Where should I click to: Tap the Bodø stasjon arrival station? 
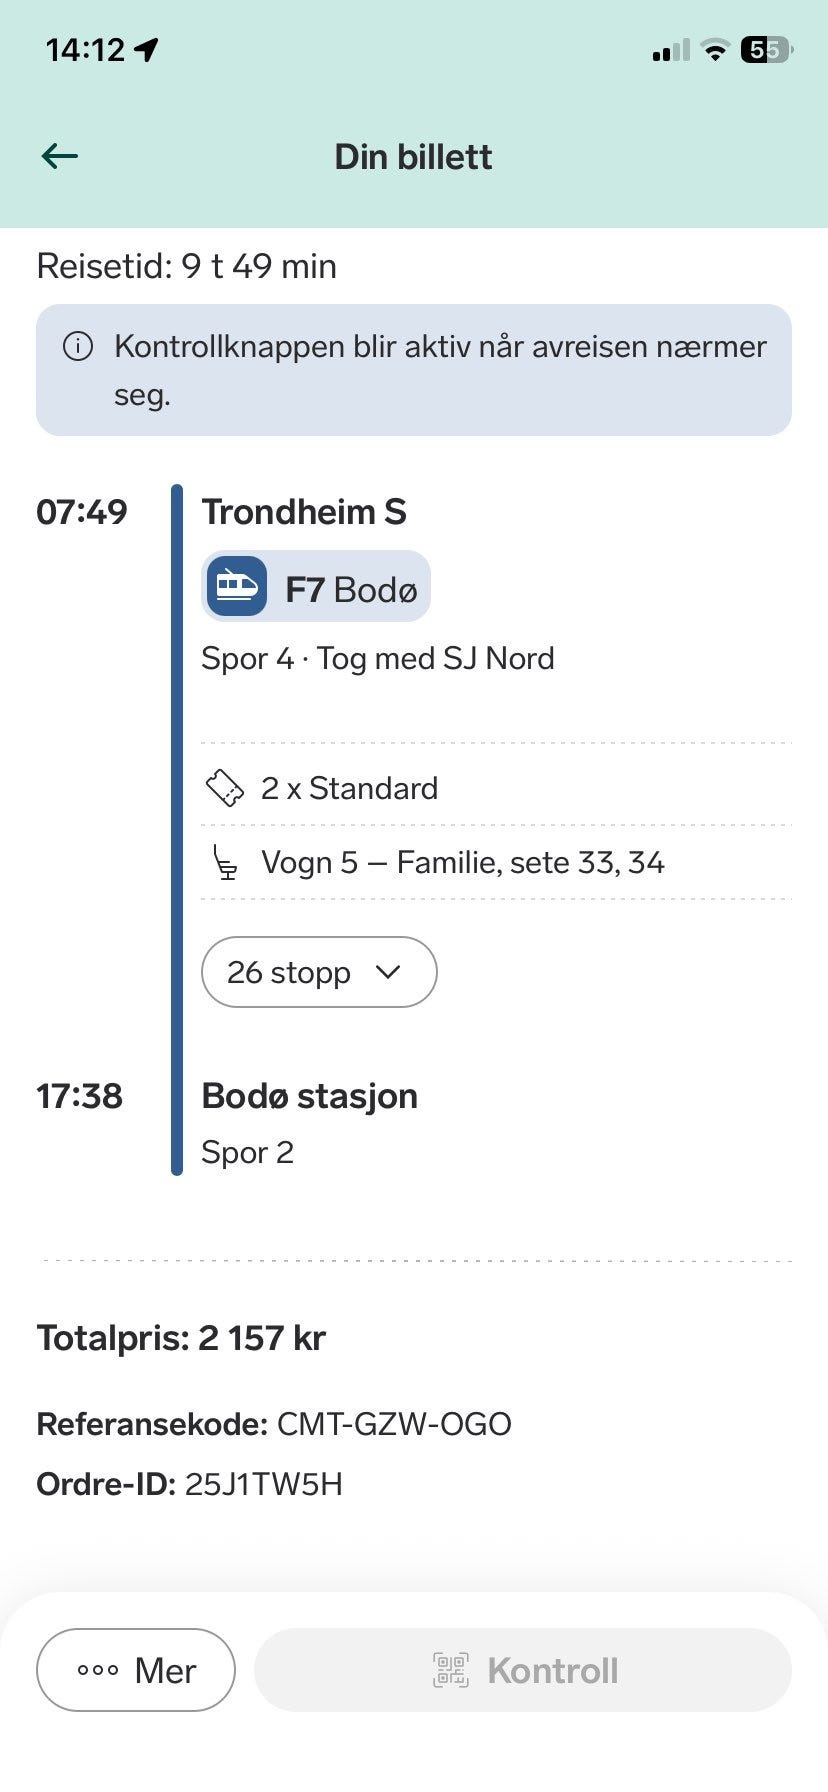pos(310,1096)
